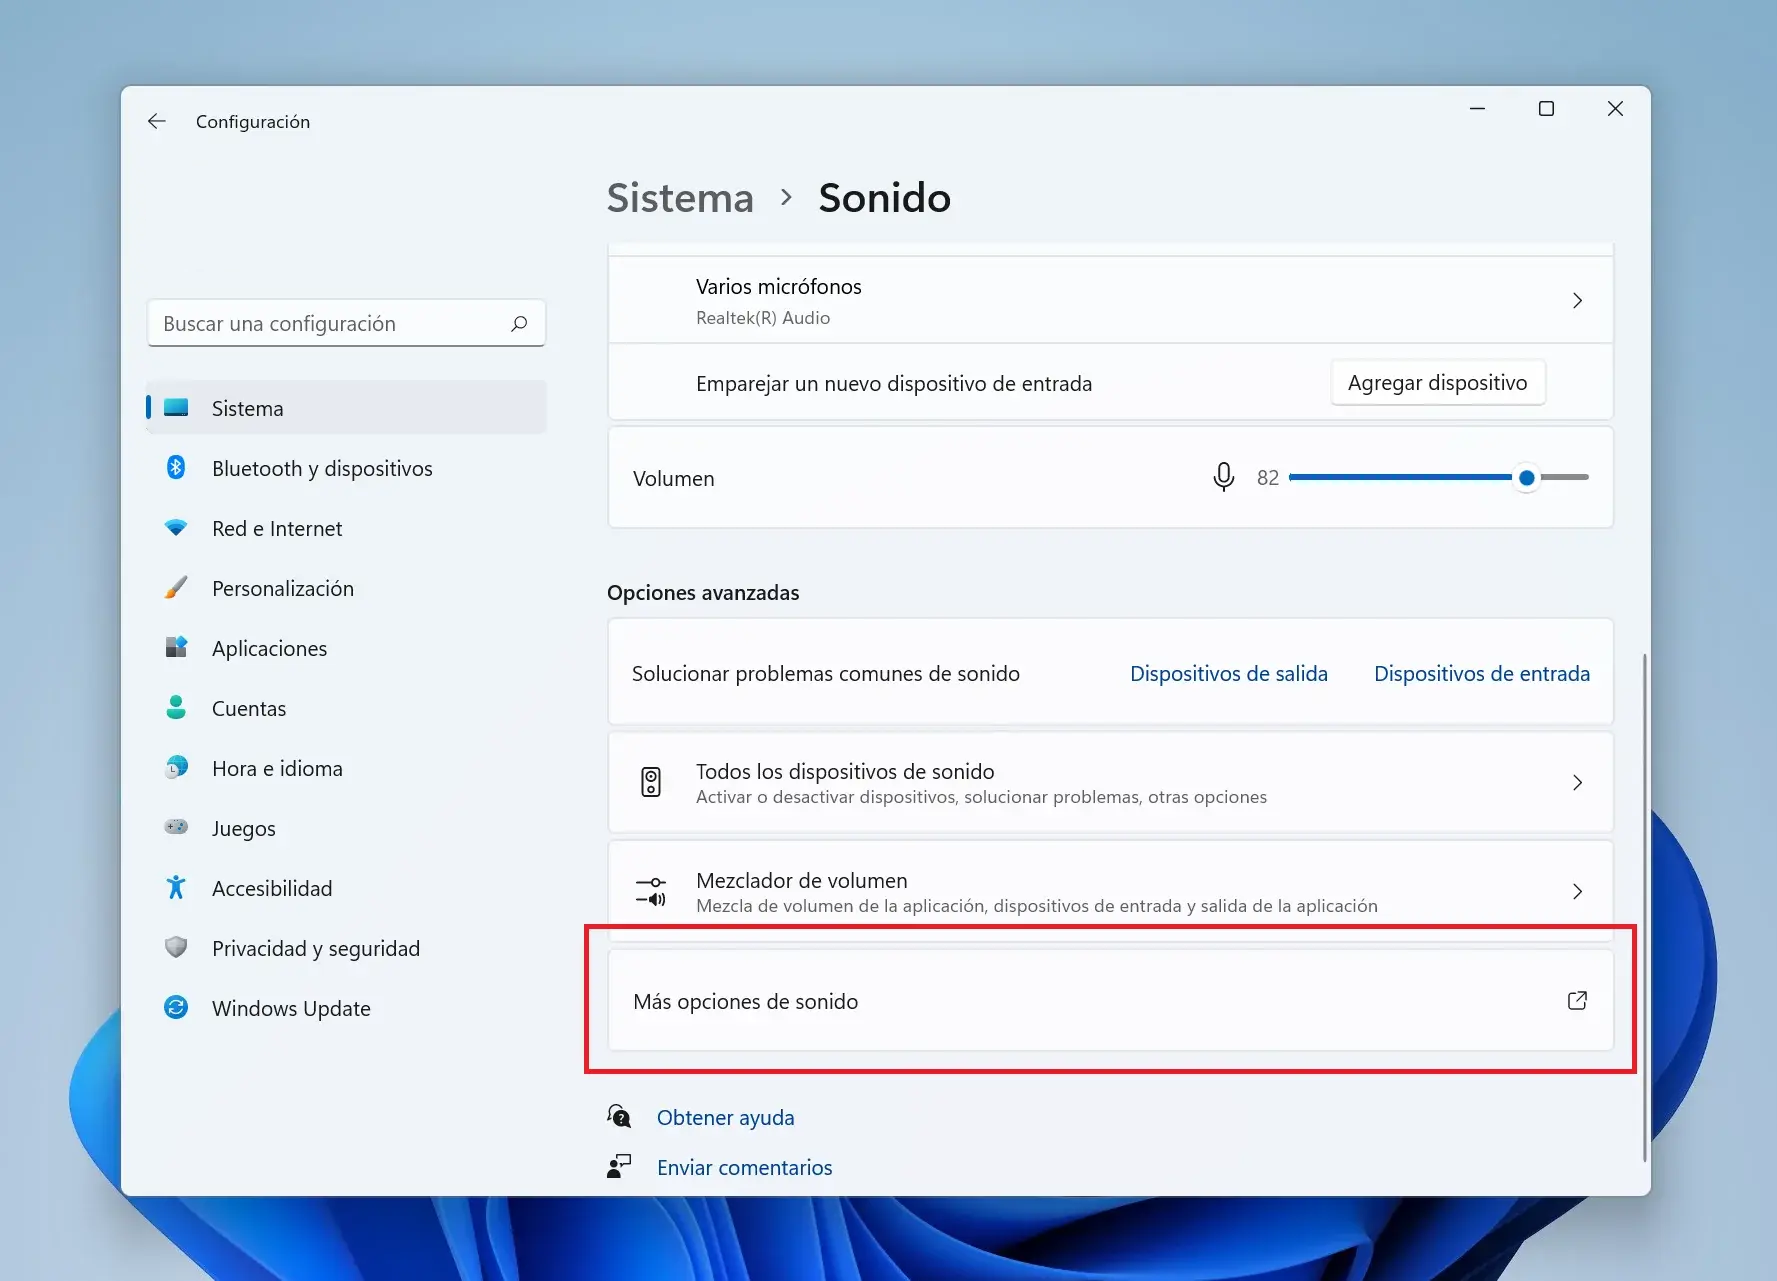Select the Bluetooth y dispositivos icon
Viewport: 1777px width, 1281px height.
click(x=177, y=468)
